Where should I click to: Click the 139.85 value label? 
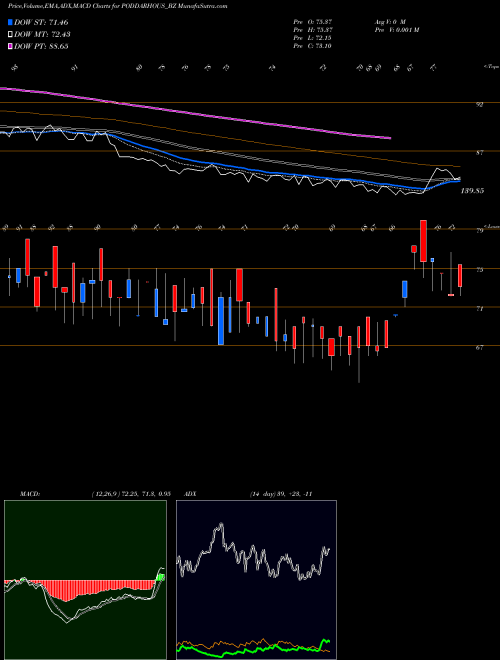click(x=472, y=191)
